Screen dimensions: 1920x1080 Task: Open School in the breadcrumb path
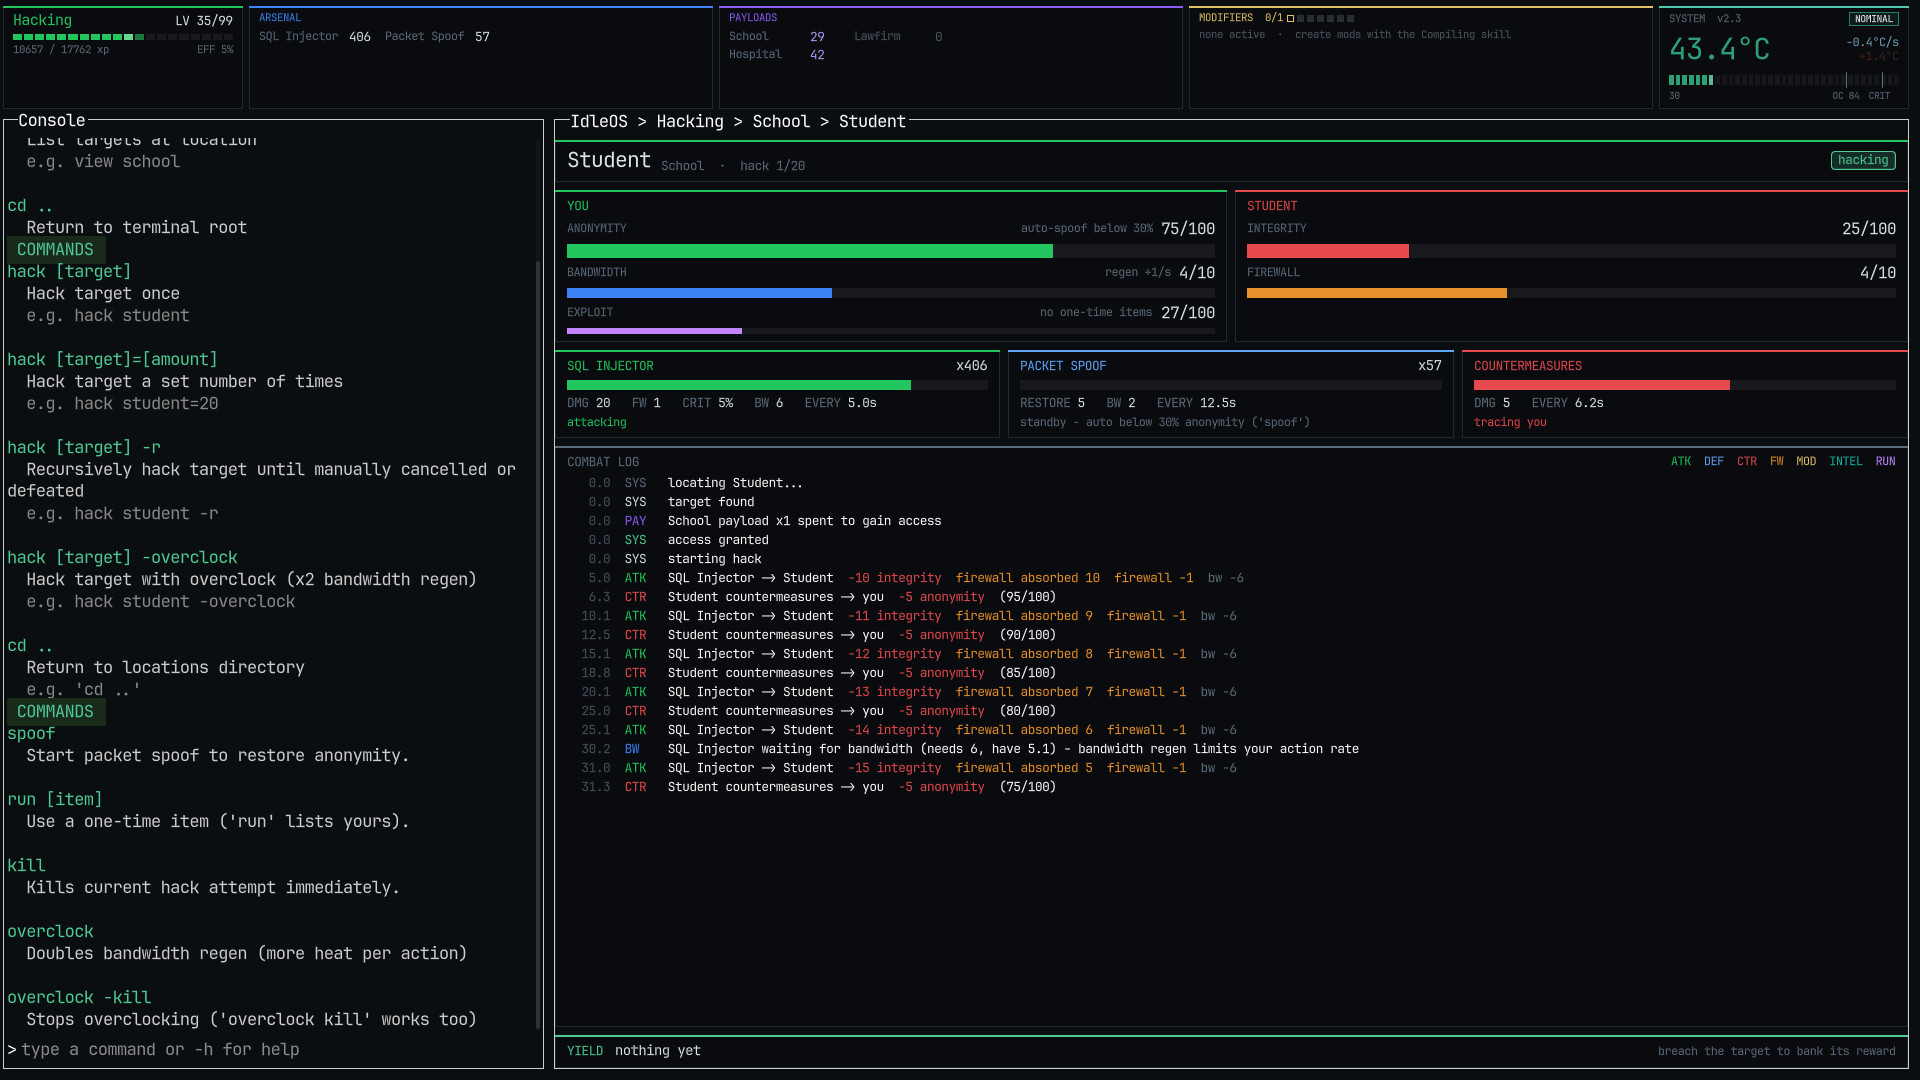click(781, 121)
